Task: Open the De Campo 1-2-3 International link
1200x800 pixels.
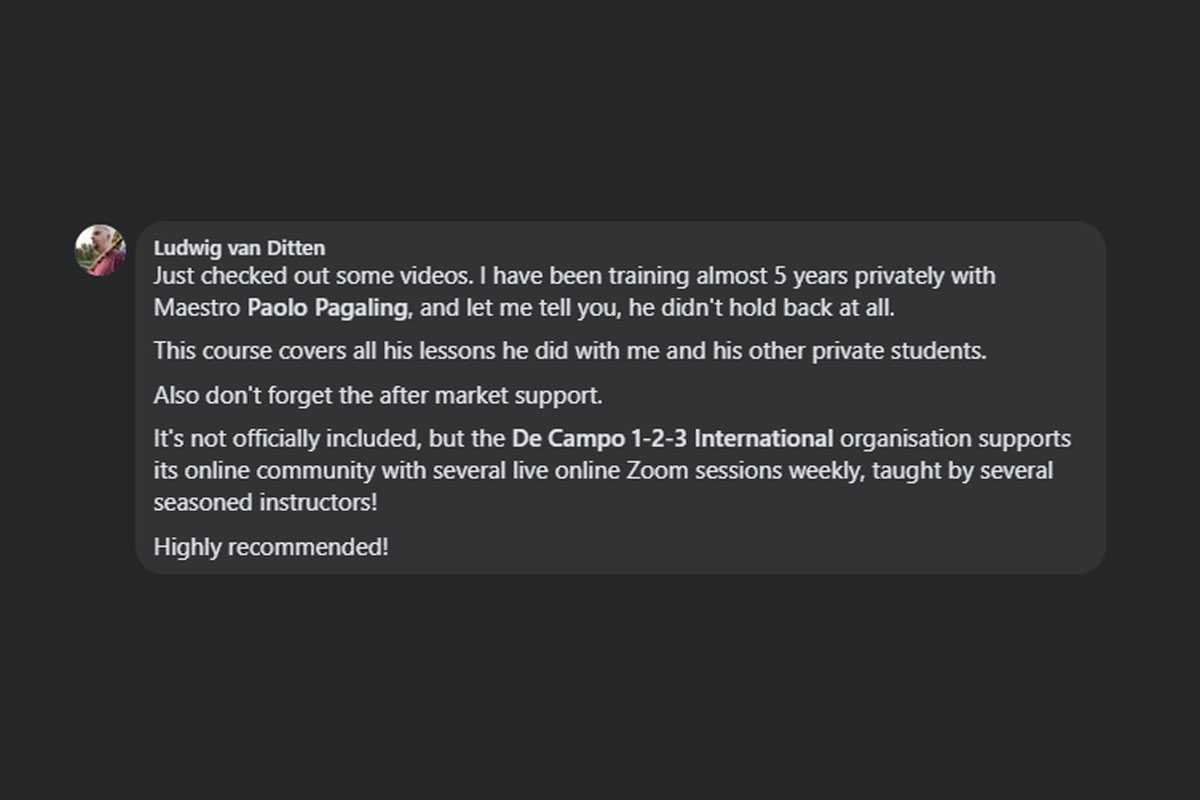Action: click(x=672, y=438)
